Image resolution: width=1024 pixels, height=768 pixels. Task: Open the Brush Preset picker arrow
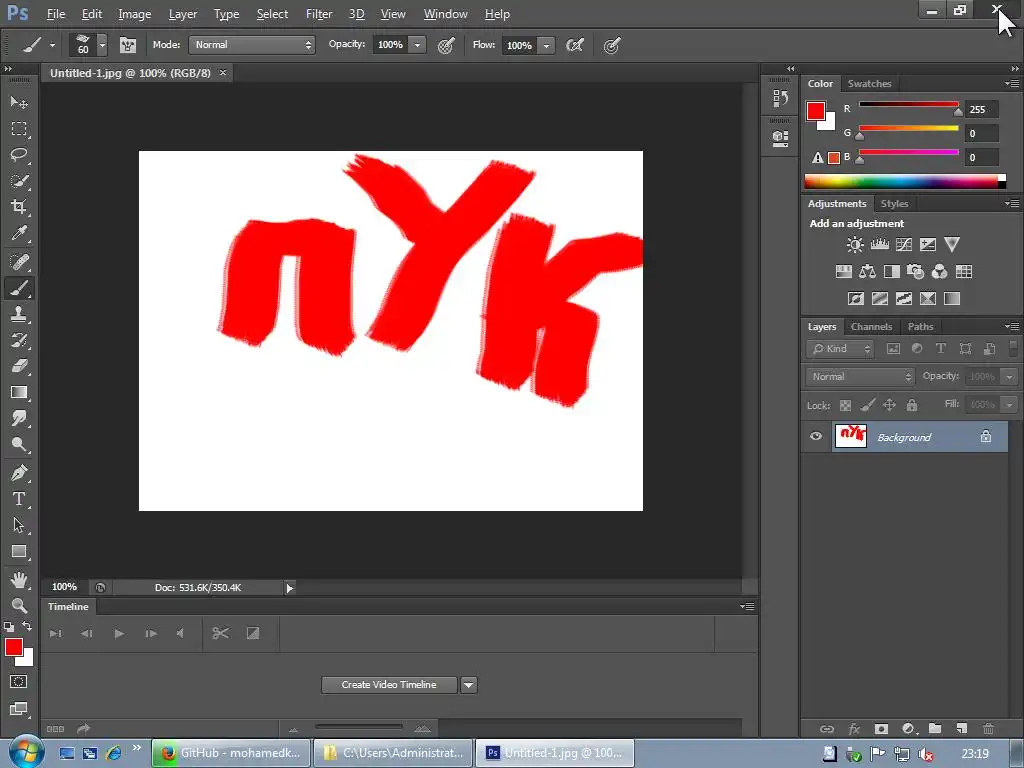click(x=102, y=45)
